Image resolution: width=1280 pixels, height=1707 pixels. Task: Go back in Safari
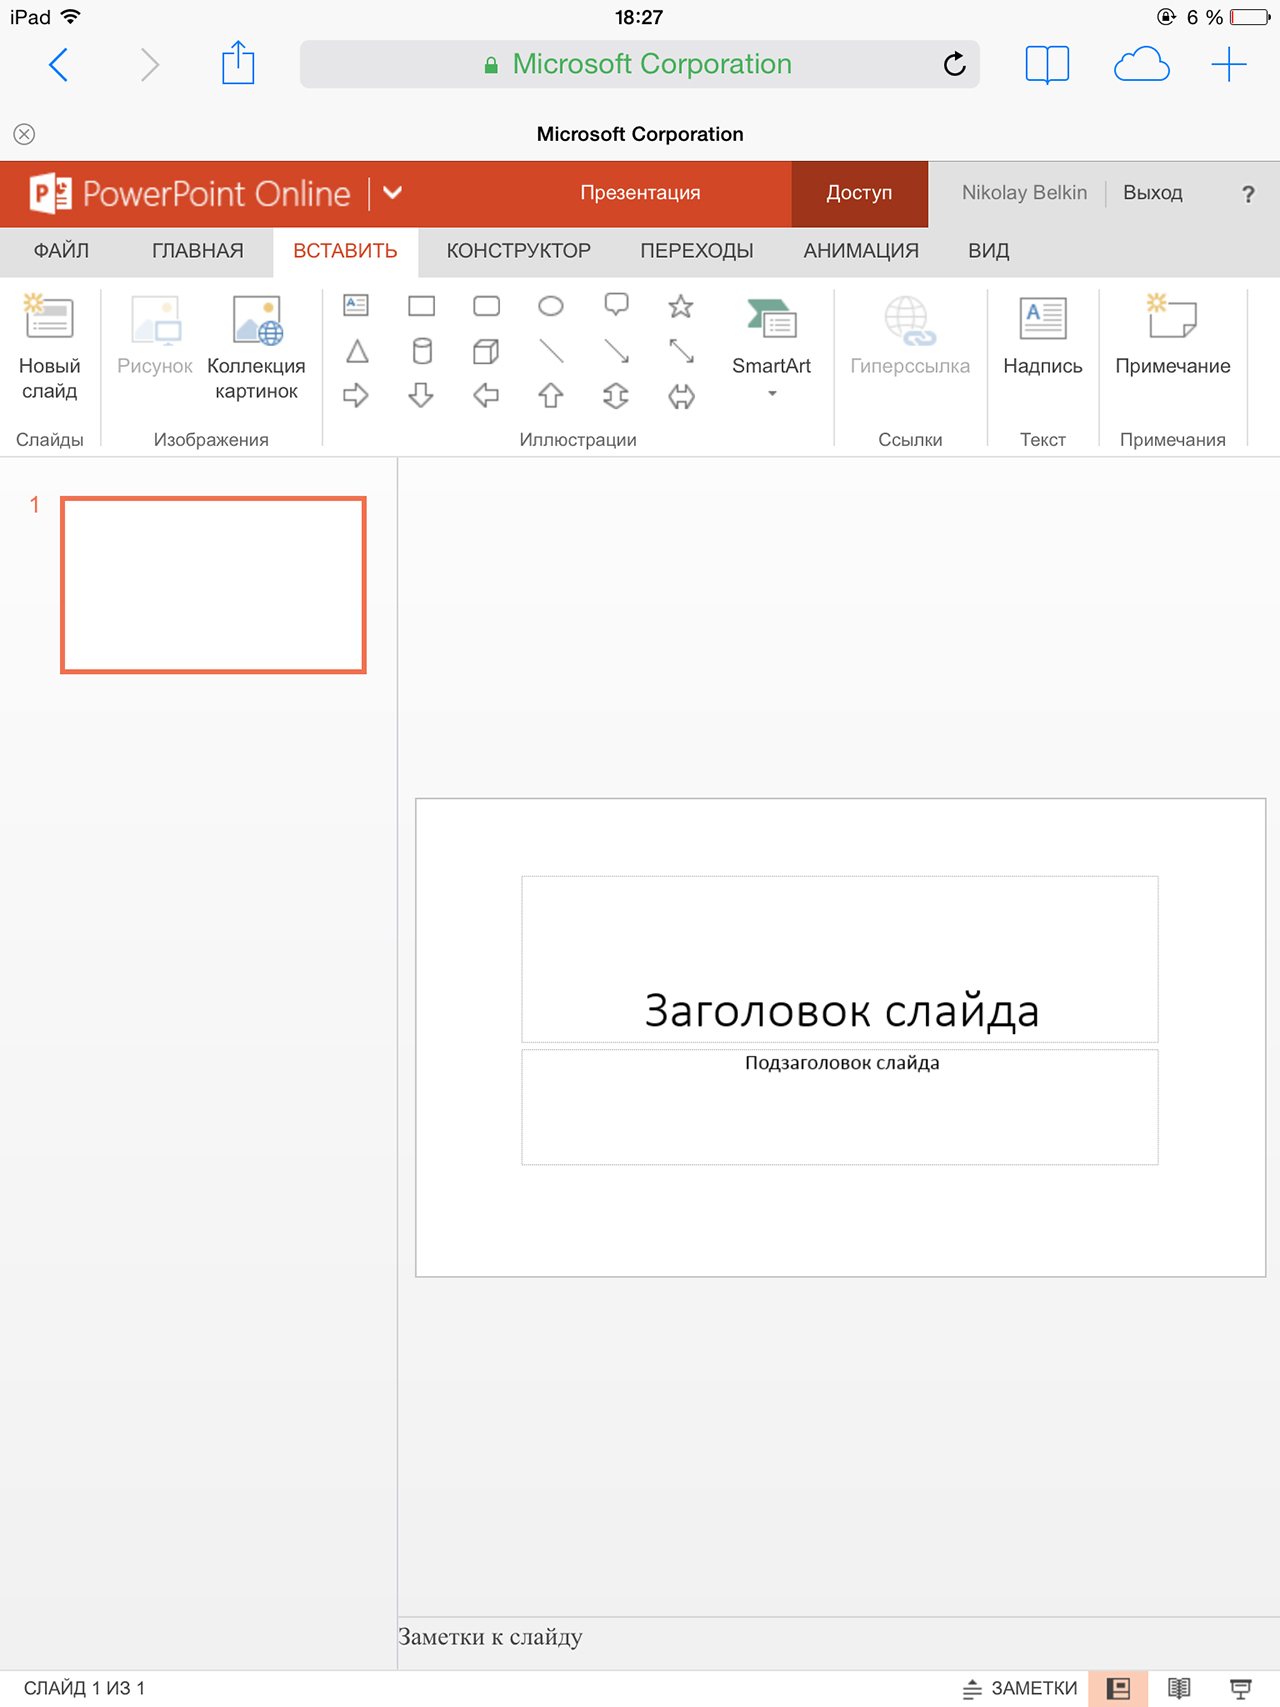[59, 65]
